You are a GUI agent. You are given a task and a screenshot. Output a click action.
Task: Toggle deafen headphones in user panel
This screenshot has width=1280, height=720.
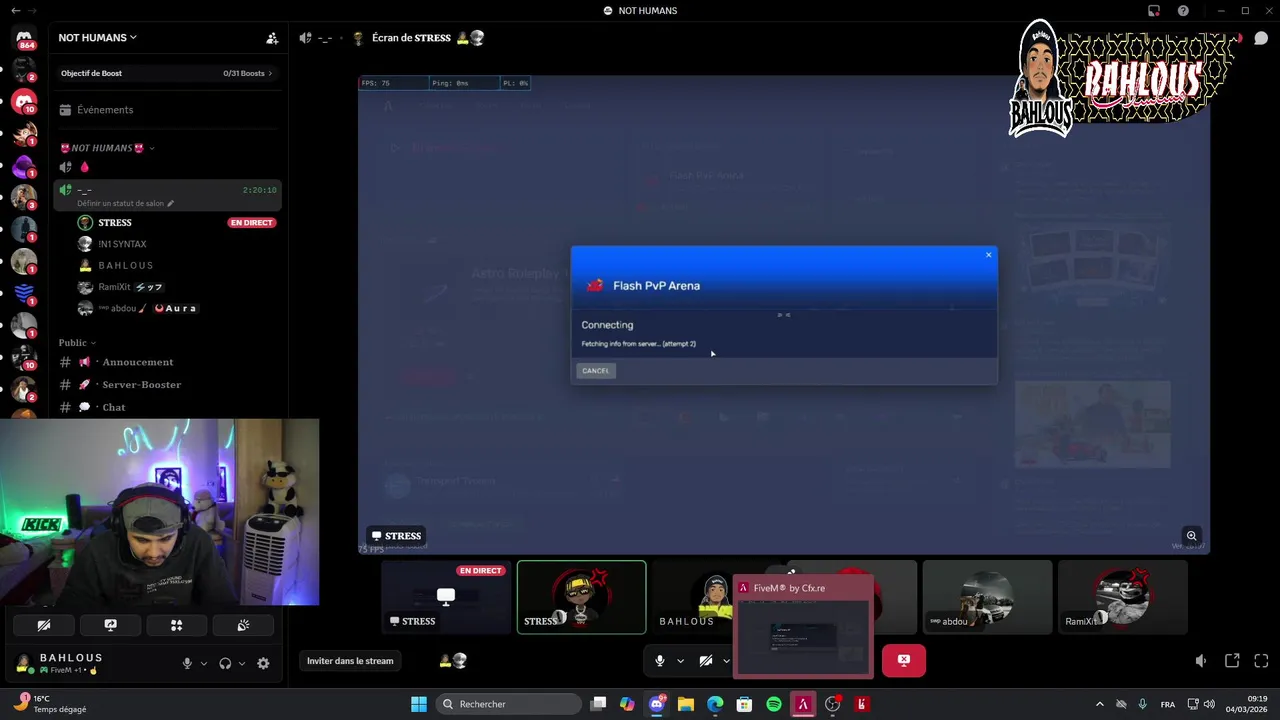[225, 663]
